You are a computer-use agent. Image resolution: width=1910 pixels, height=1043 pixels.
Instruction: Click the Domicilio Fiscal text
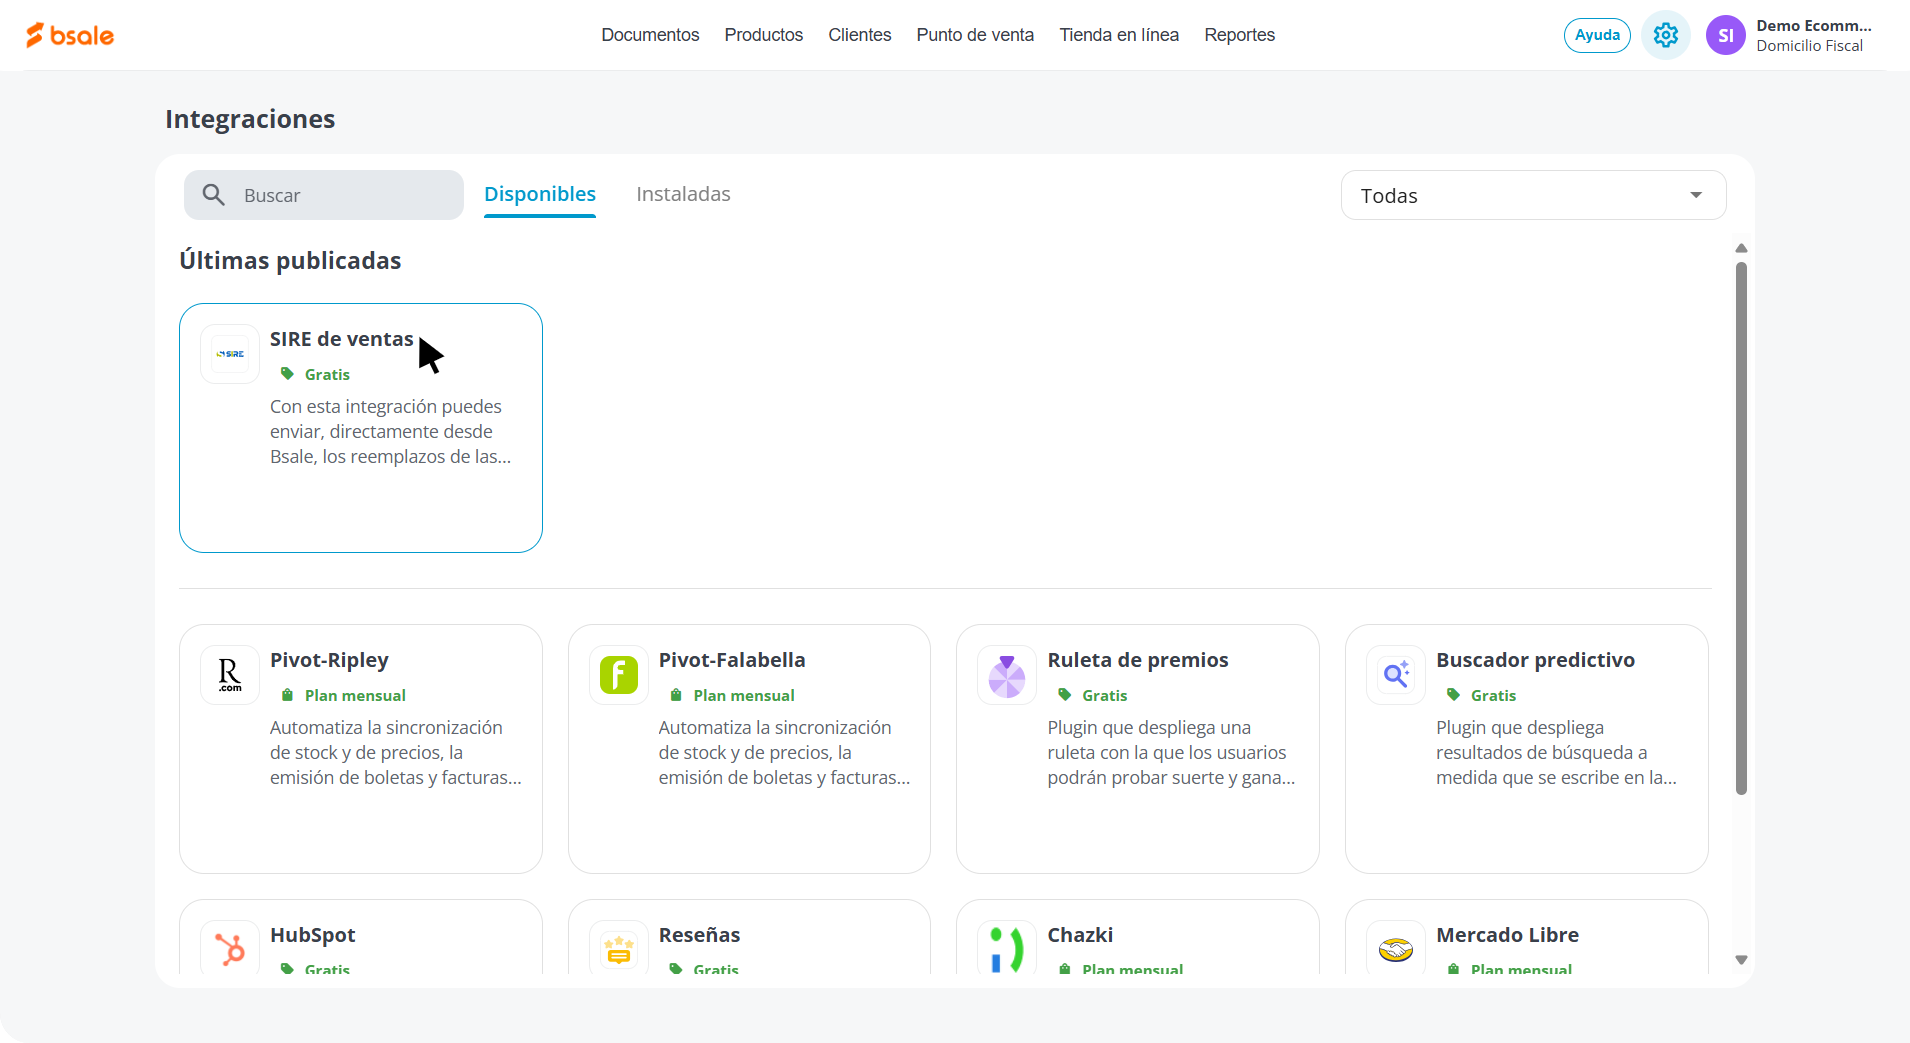pyautogui.click(x=1810, y=46)
